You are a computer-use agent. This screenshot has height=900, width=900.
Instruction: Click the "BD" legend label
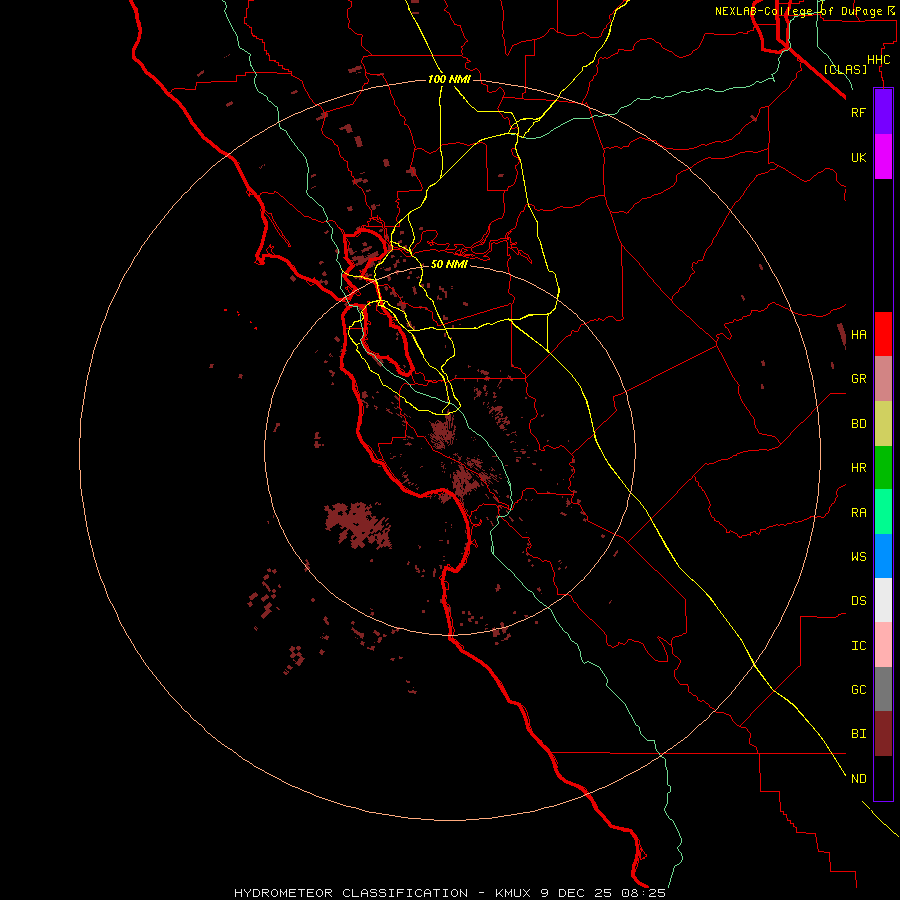(858, 424)
